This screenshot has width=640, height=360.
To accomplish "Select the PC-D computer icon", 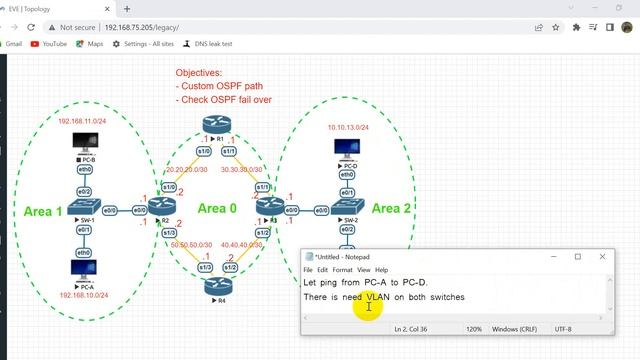I will [x=347, y=150].
